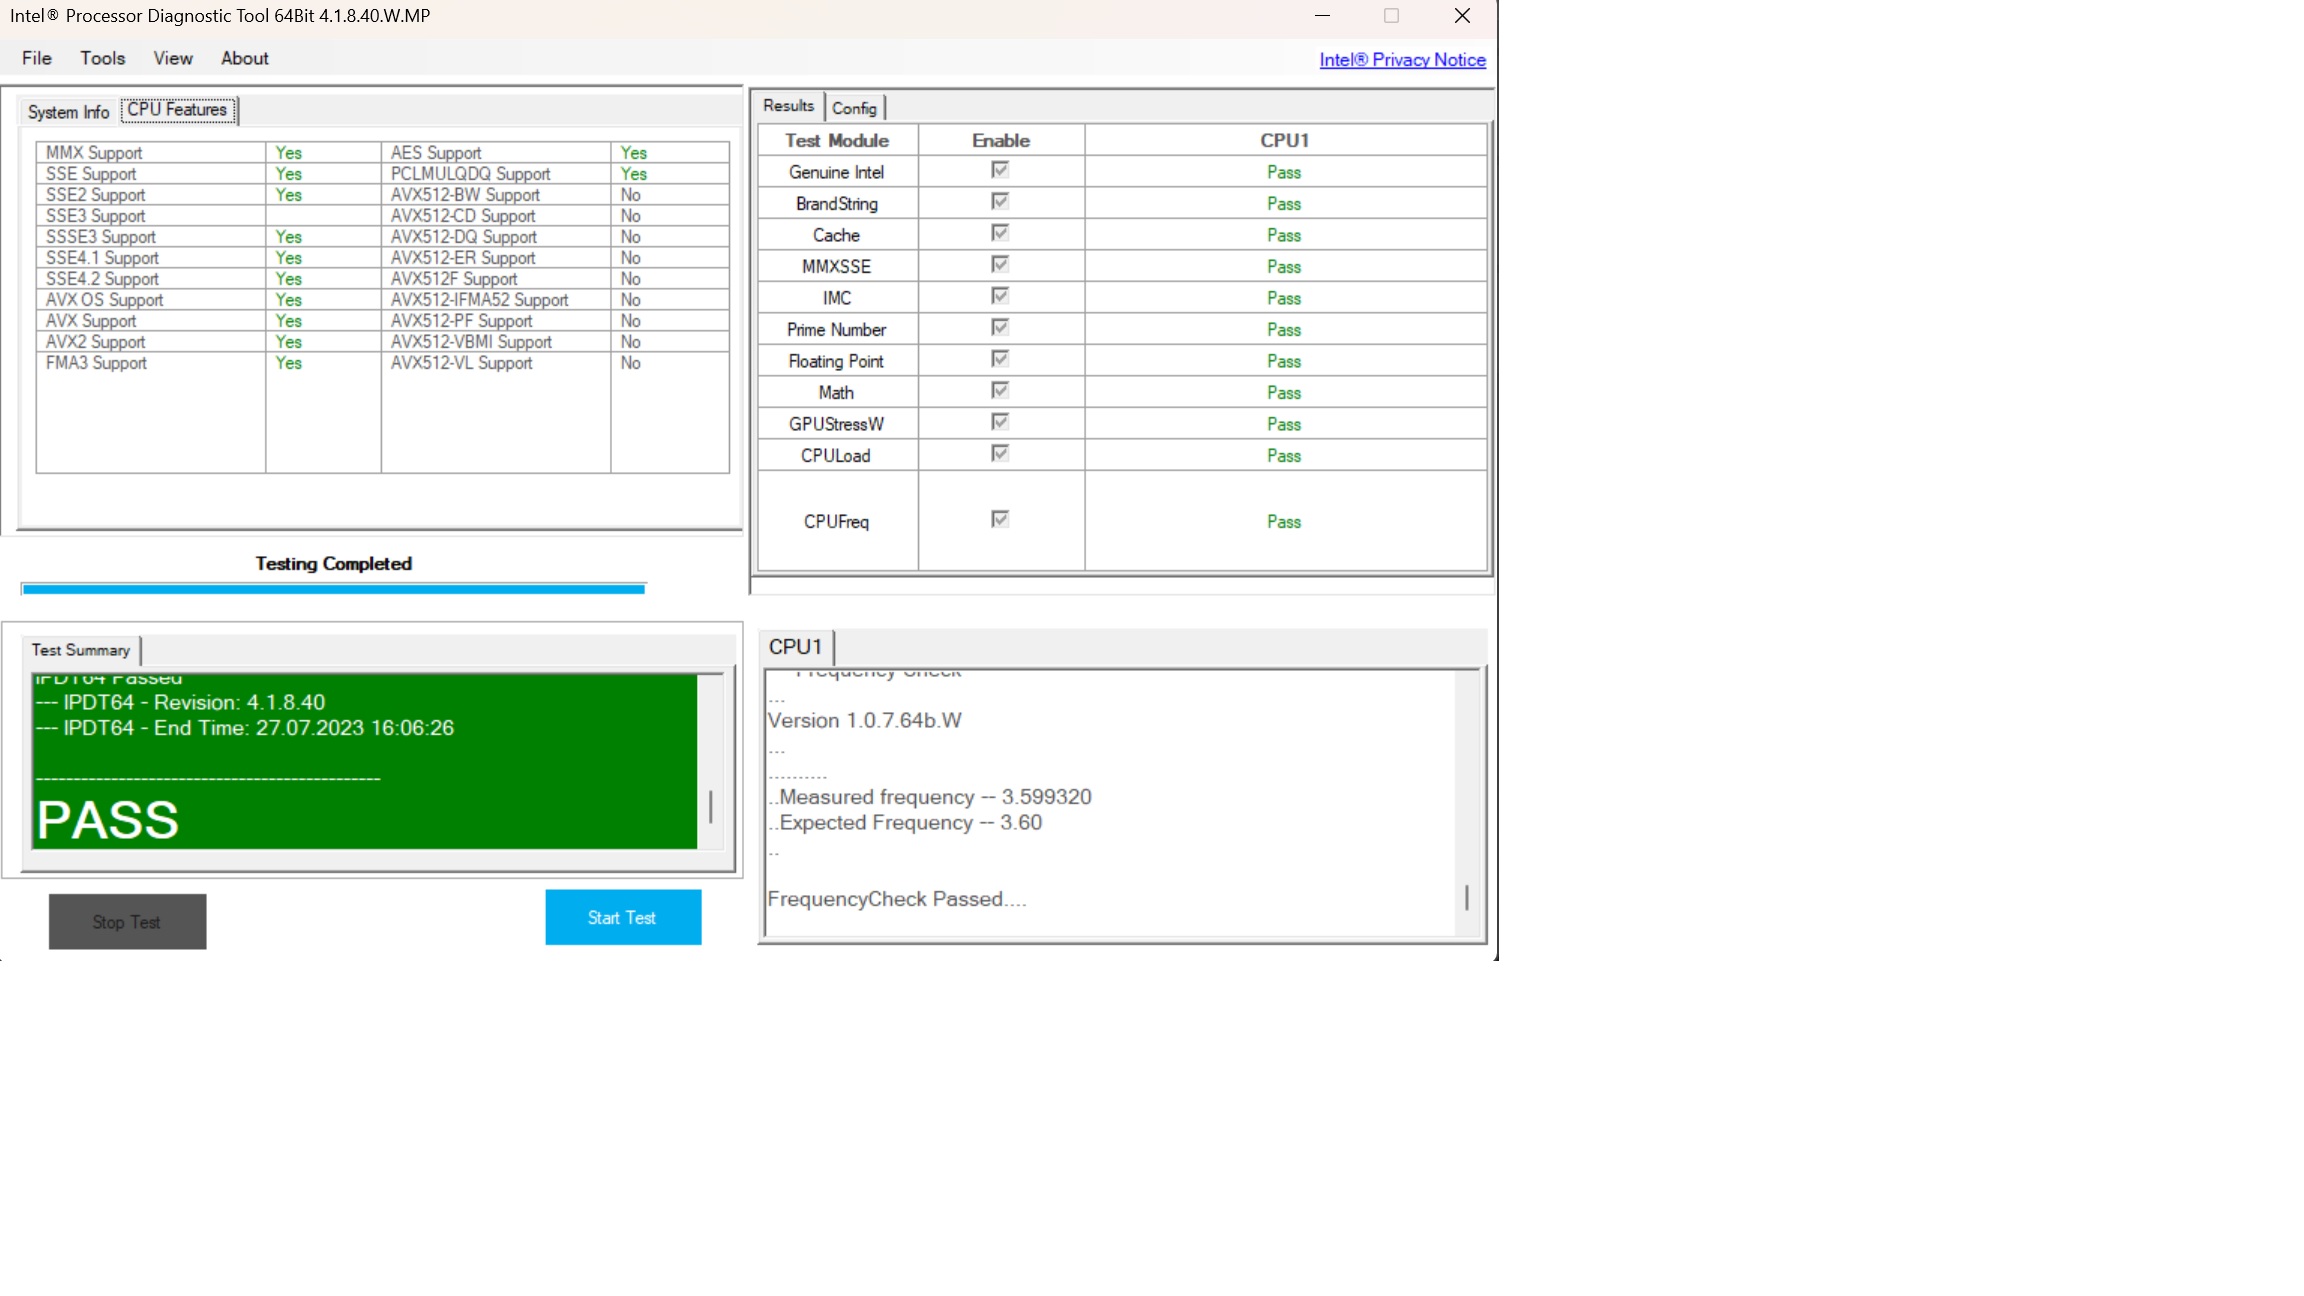The height and width of the screenshot is (1296, 2304).
Task: Toggle the GPUStressW enable checkbox
Action: (999, 422)
